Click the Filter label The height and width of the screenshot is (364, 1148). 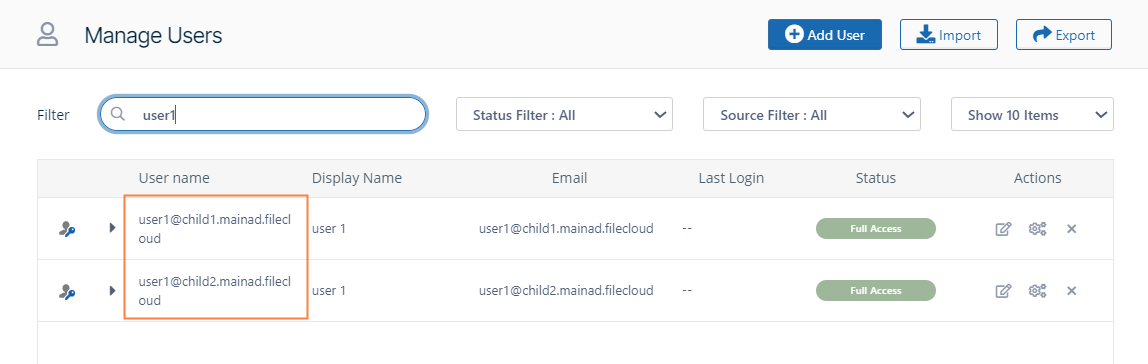pos(53,115)
